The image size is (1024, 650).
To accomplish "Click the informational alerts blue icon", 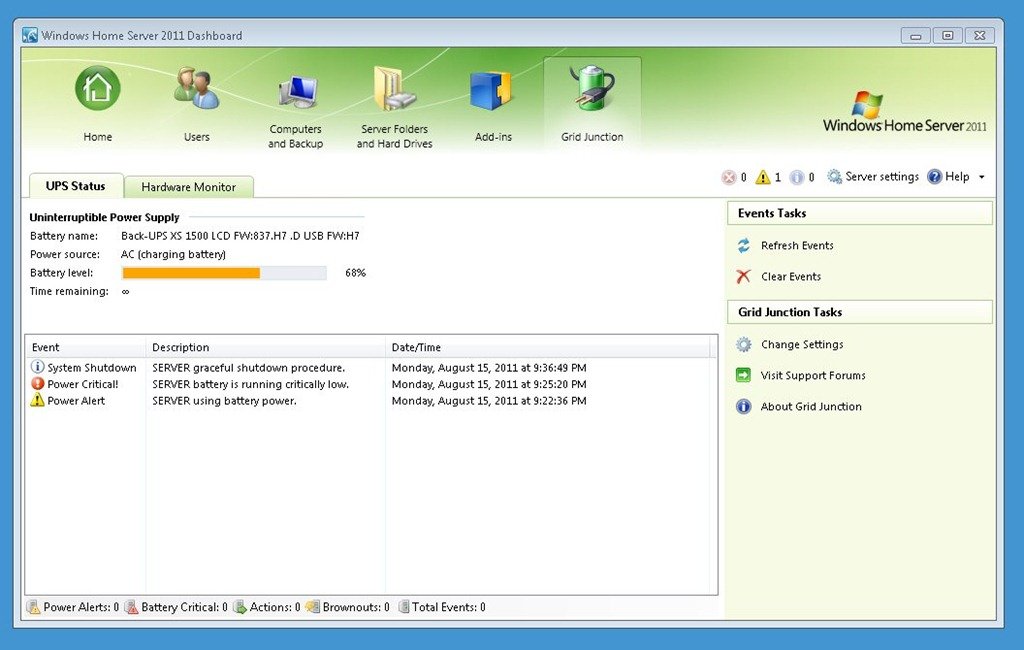I will tap(797, 177).
